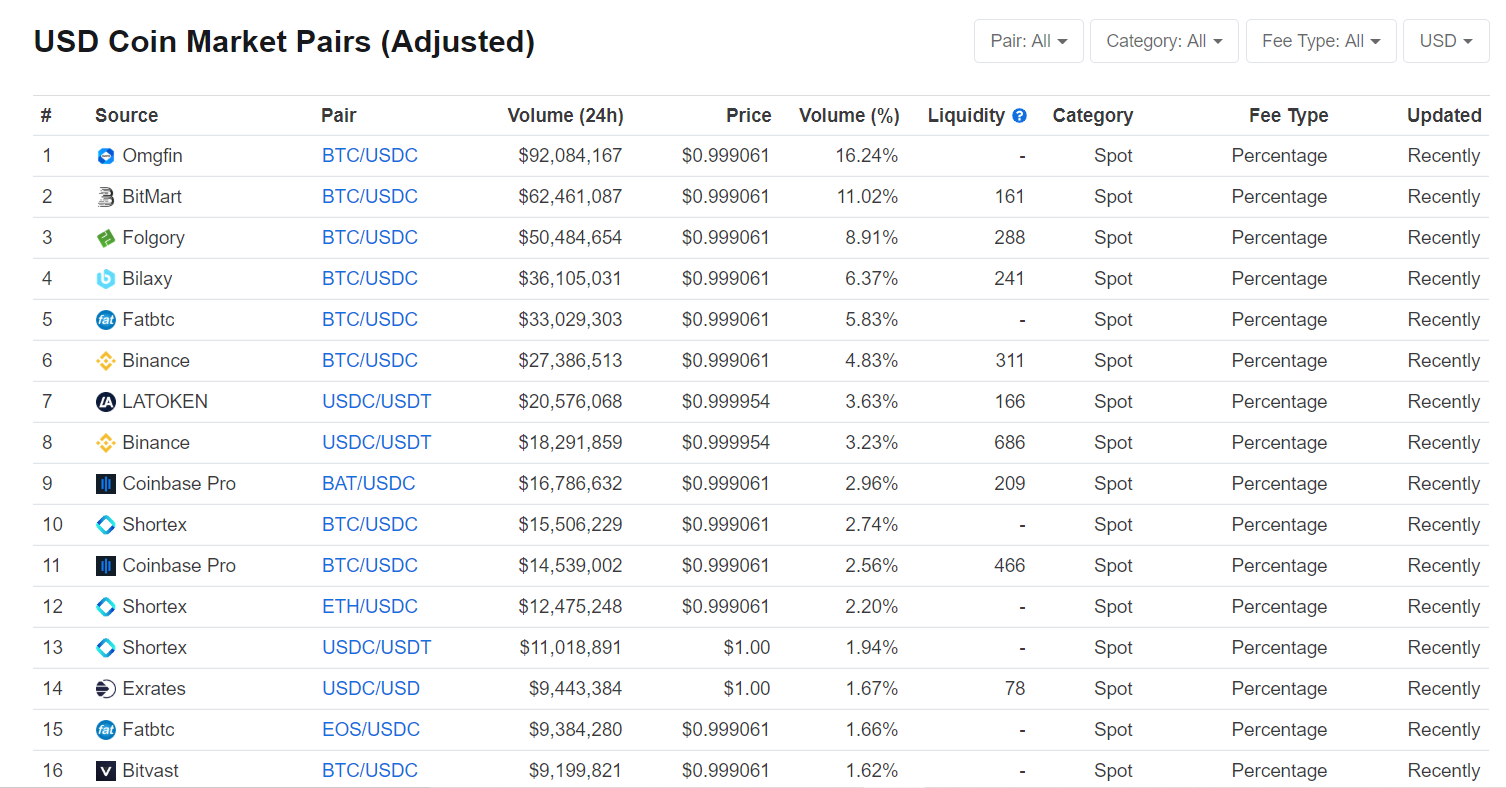This screenshot has height=788, width=1506.
Task: Sort by the Updated column header
Action: pyautogui.click(x=1444, y=116)
